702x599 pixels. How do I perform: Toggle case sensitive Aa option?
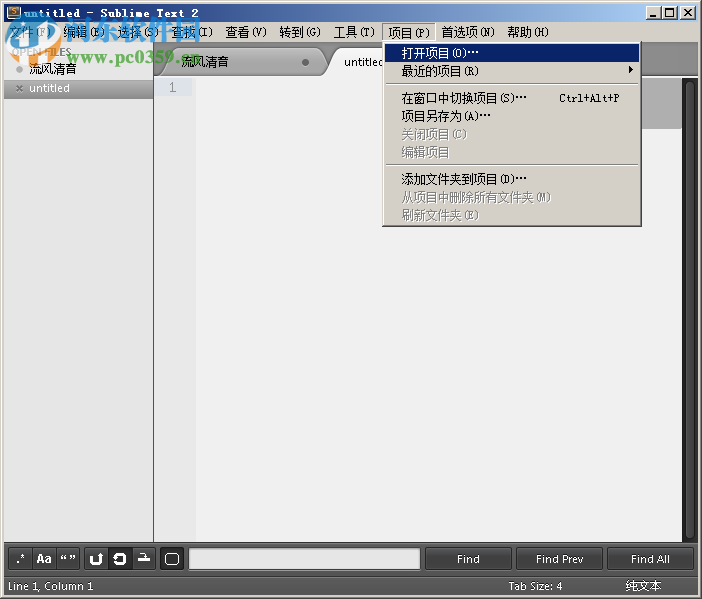point(44,559)
